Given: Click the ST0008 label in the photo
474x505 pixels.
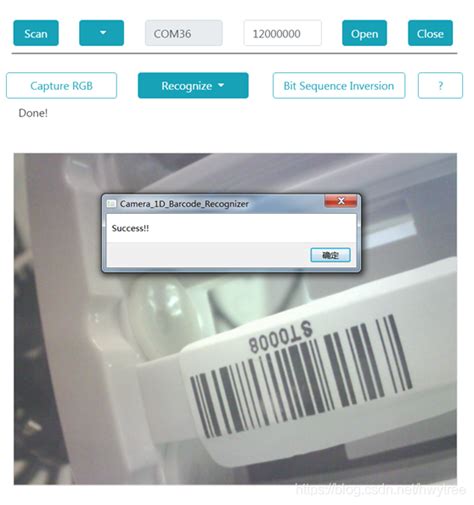Looking at the screenshot, I should [x=280, y=336].
